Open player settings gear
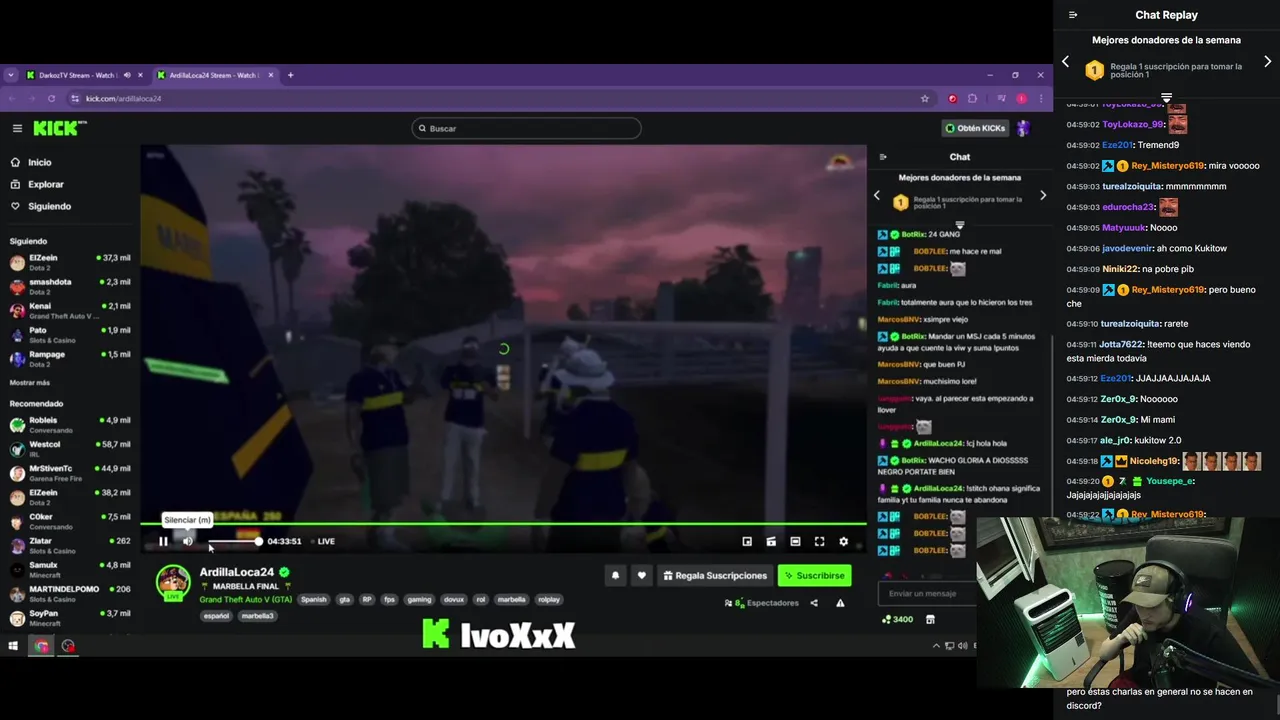The width and height of the screenshot is (1280, 720). (843, 541)
